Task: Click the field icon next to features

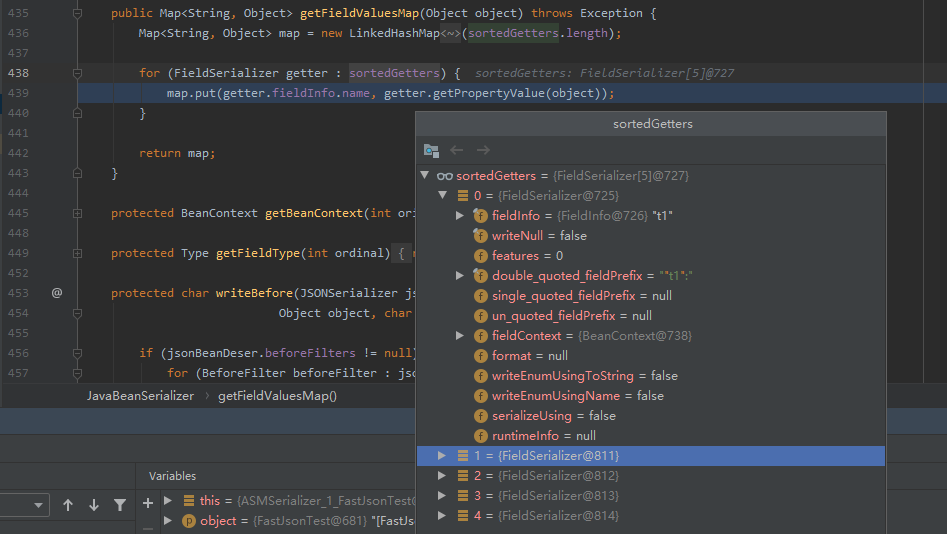Action: (480, 256)
